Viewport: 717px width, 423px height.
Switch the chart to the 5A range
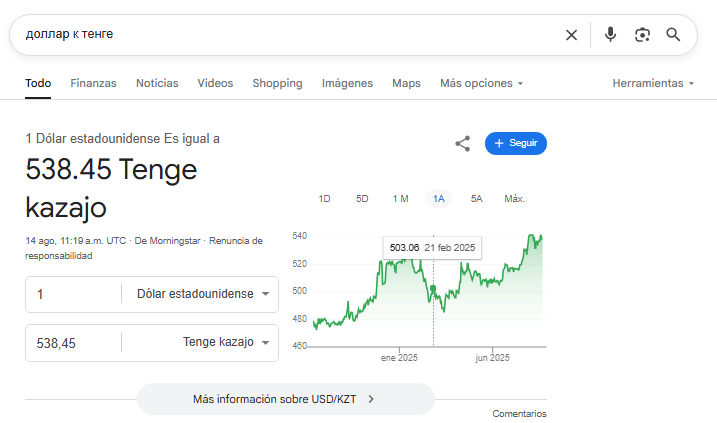click(x=476, y=199)
